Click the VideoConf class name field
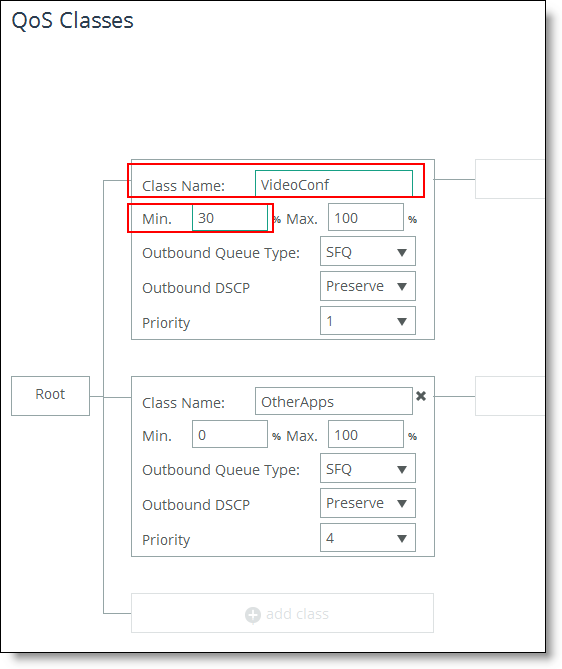This screenshot has height=669, width=562. [x=334, y=184]
